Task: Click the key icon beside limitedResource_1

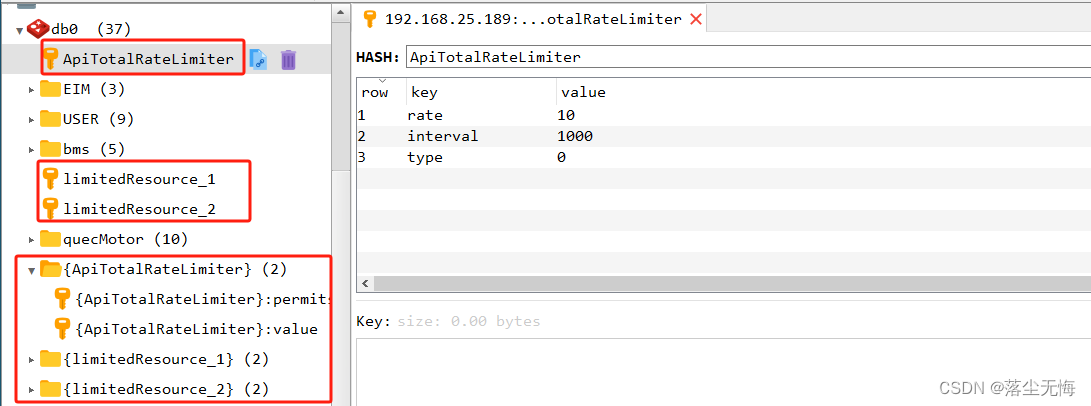Action: point(50,179)
